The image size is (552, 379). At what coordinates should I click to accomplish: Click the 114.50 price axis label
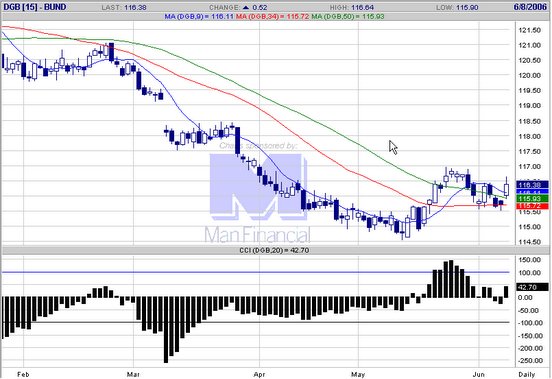tap(529, 242)
